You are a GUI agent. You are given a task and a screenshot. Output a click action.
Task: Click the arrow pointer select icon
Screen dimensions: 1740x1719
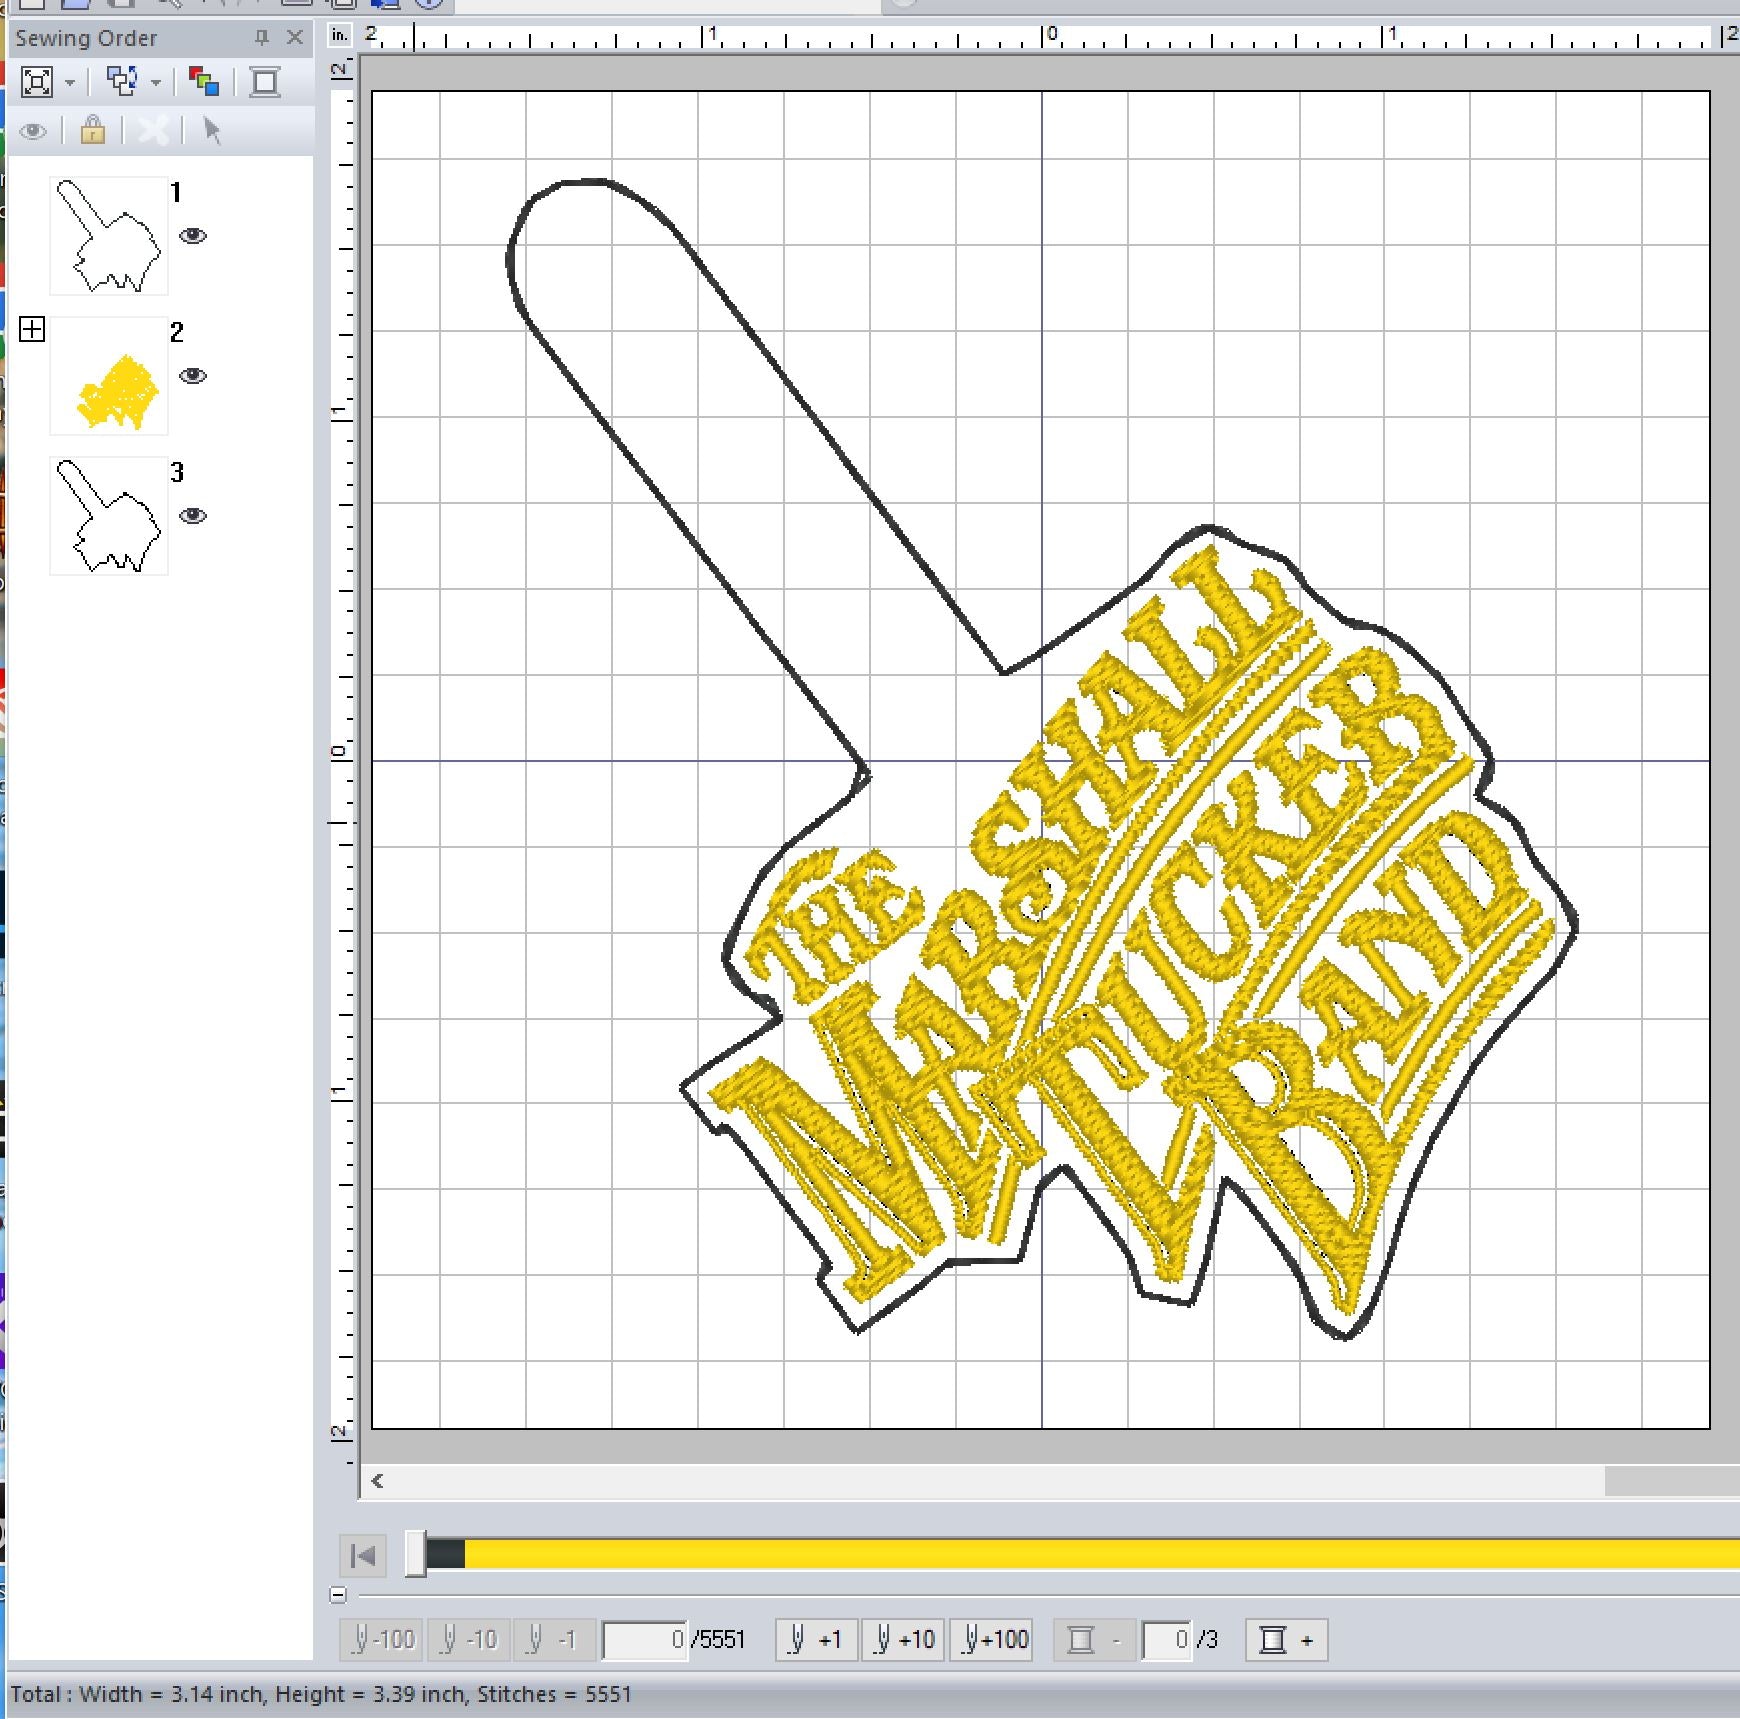coord(211,131)
